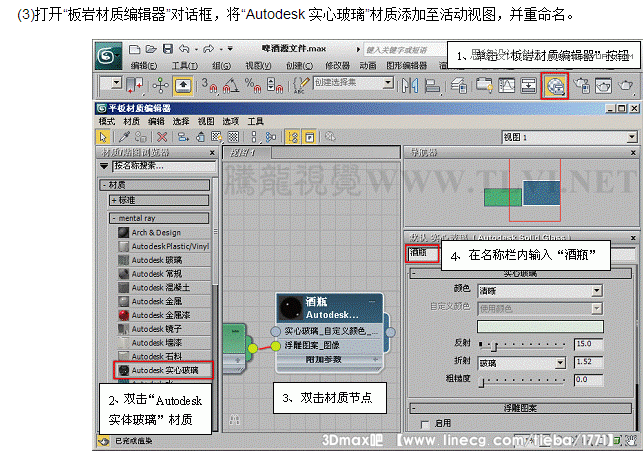The height and width of the screenshot is (457, 643).
Task: Toggle material/map browser panel icon
Action: 293,137
